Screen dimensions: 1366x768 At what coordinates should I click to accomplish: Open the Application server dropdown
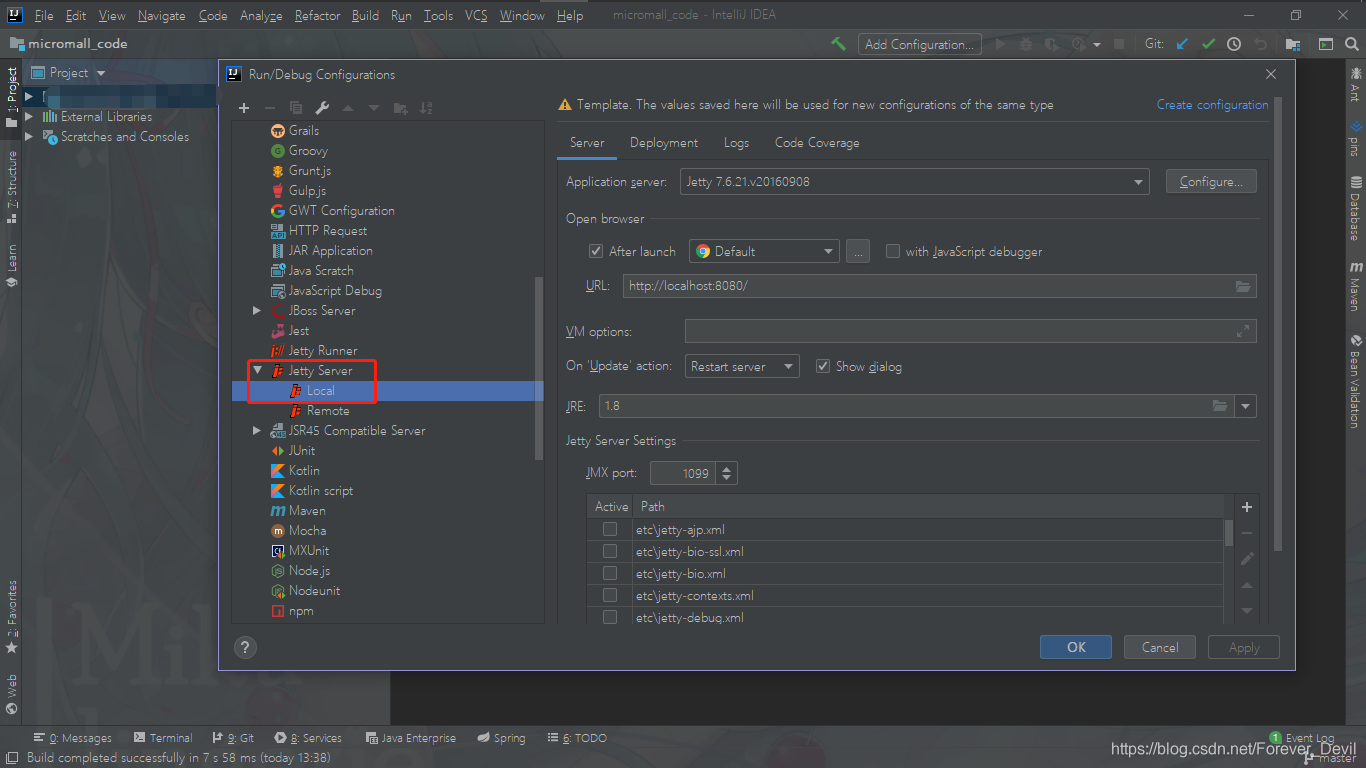[x=914, y=182]
